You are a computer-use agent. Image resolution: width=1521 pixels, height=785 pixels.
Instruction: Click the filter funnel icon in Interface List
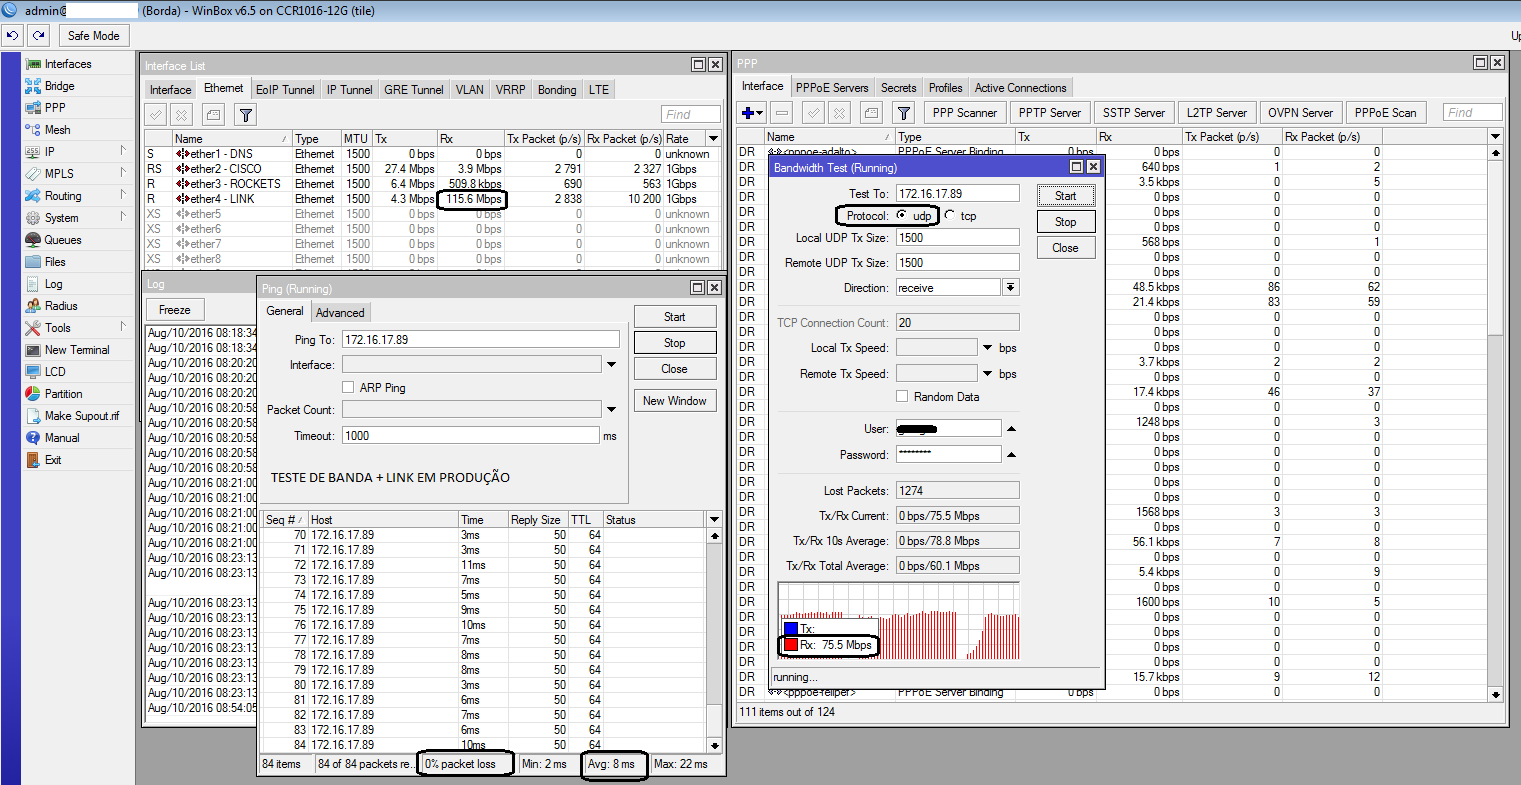245,115
